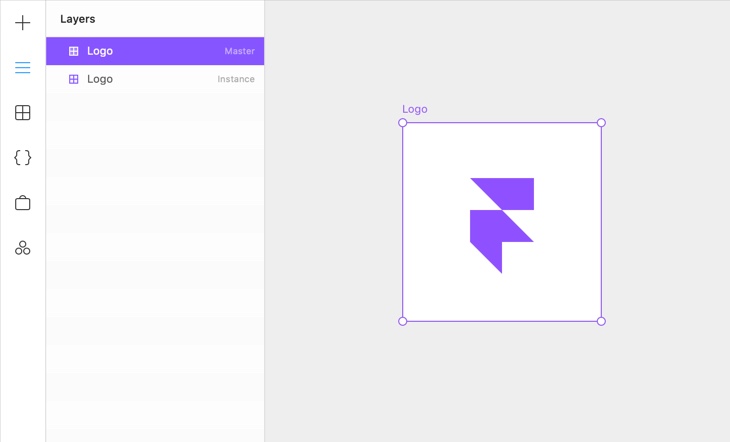Click the top-left resize handle of Logo frame

tap(403, 122)
